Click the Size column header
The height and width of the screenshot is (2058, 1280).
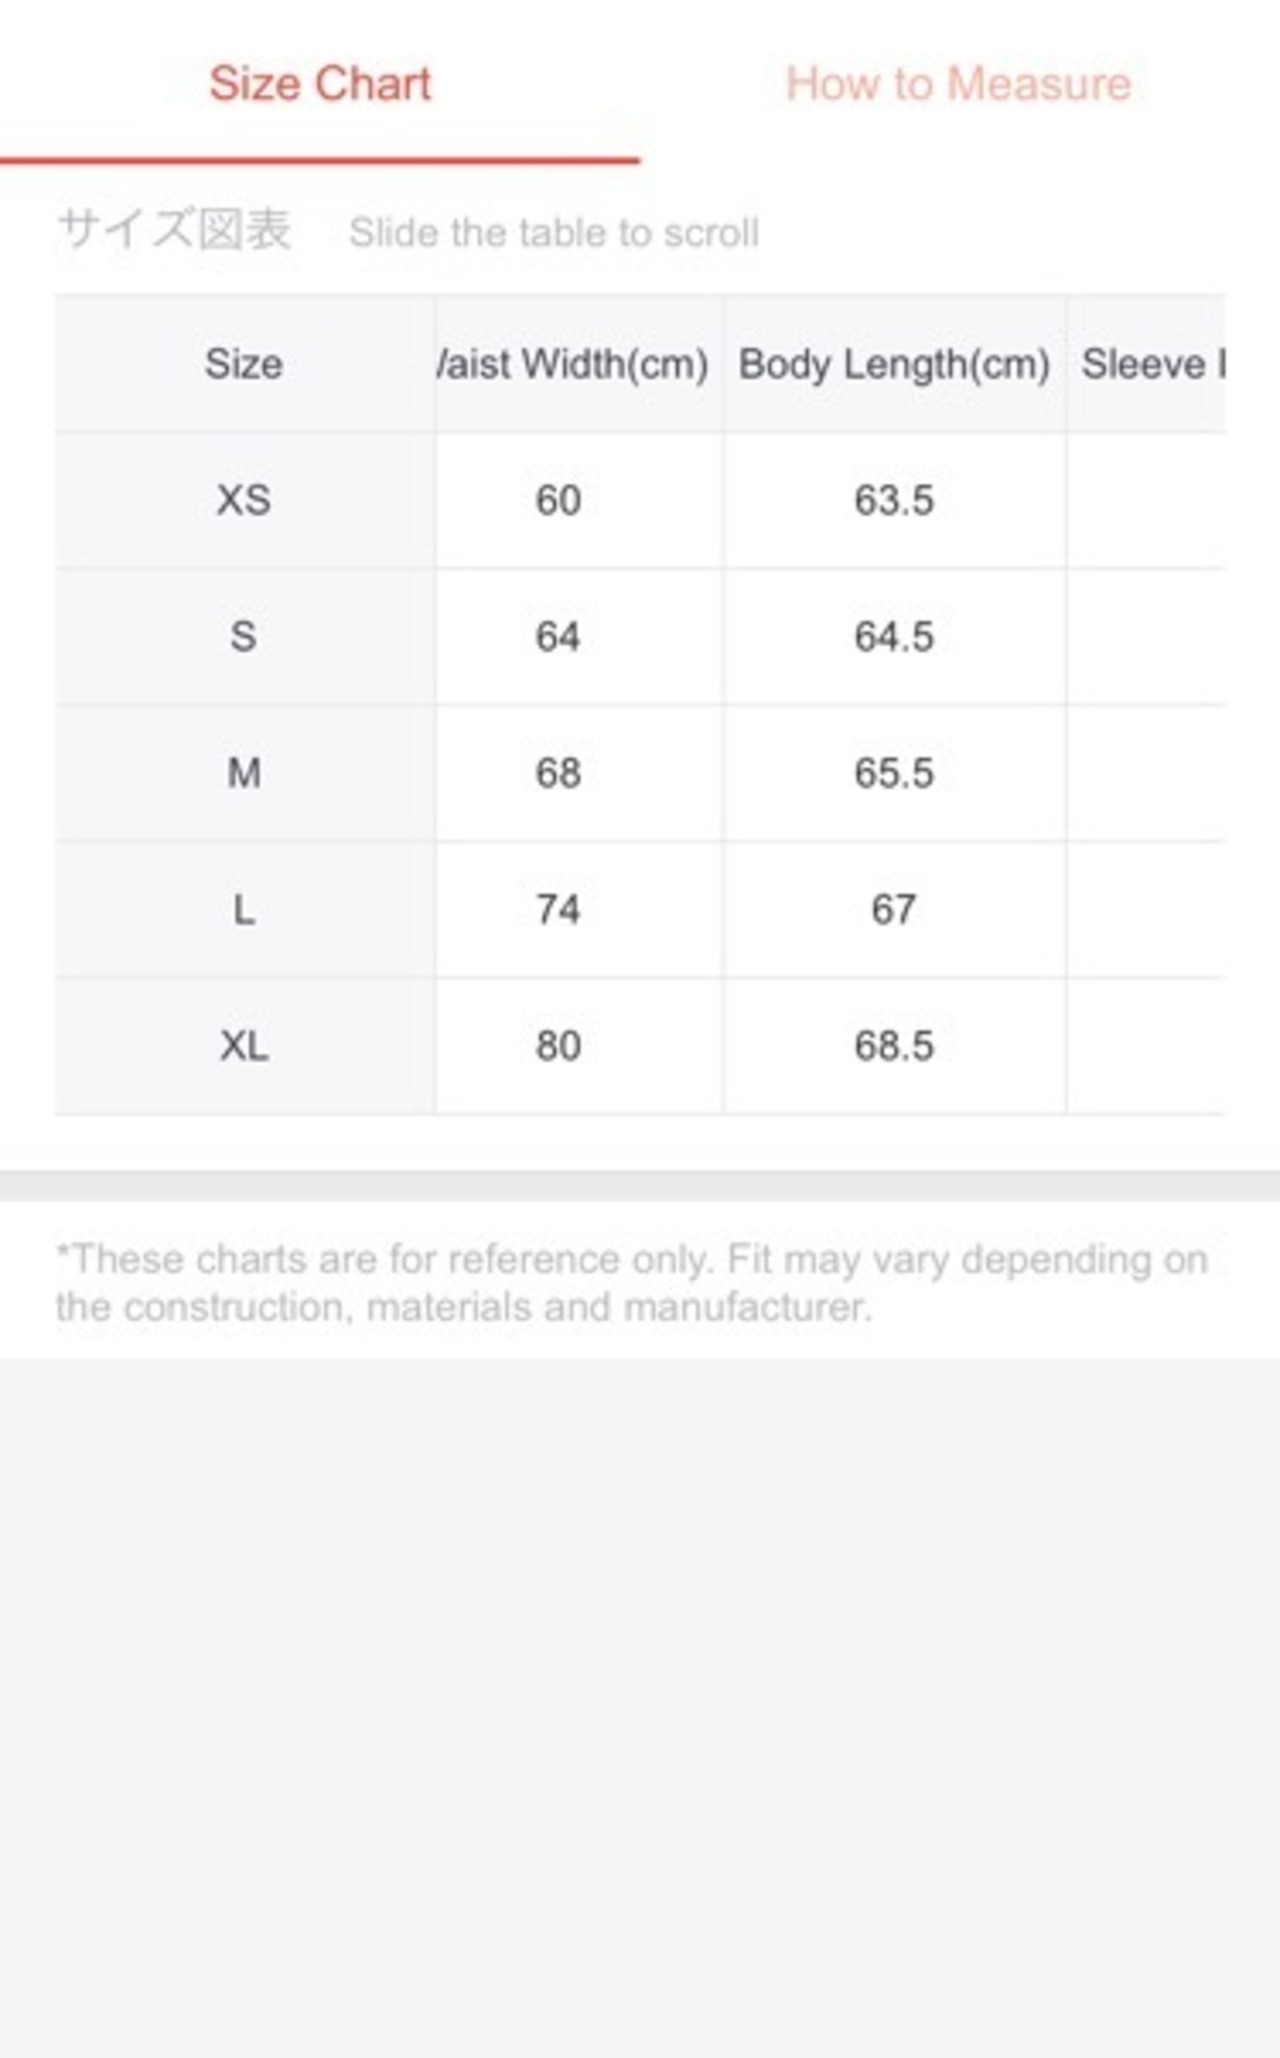(x=244, y=364)
